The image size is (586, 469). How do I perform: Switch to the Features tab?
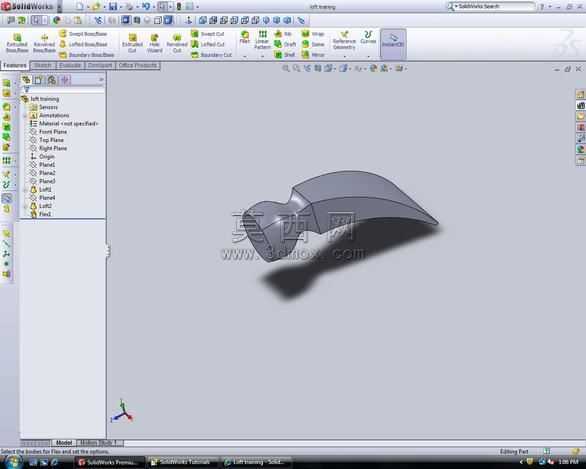pyautogui.click(x=15, y=65)
